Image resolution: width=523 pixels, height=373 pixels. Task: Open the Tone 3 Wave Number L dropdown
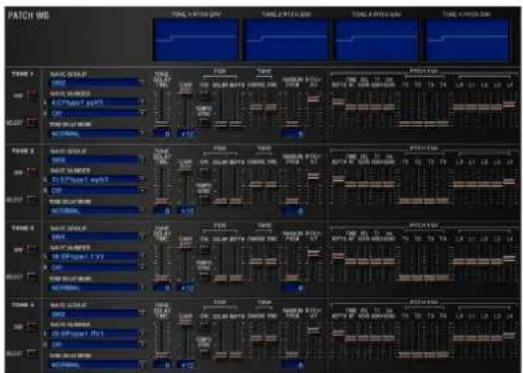coord(96,256)
